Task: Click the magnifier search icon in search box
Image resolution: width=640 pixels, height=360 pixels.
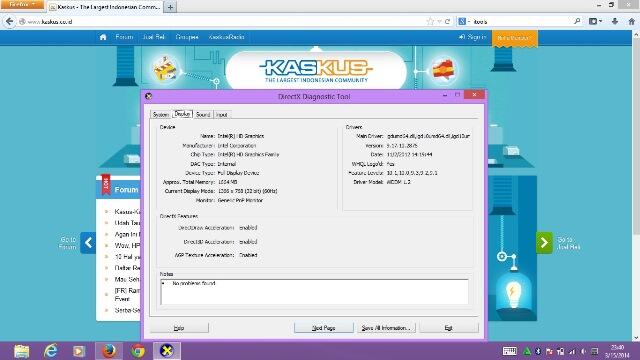Action: (x=577, y=21)
